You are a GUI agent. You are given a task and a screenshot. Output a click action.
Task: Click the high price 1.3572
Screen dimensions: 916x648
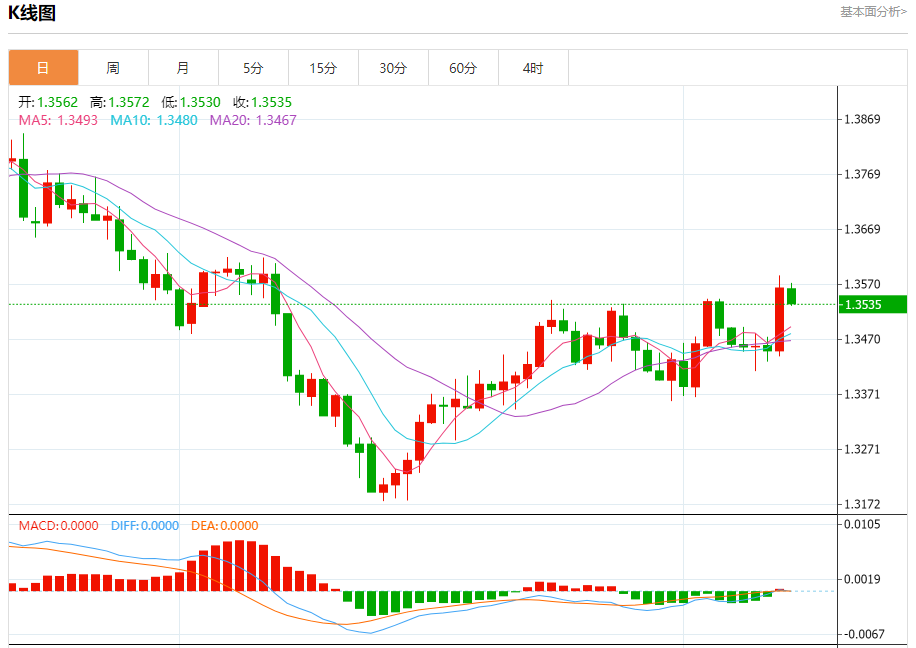(129, 102)
